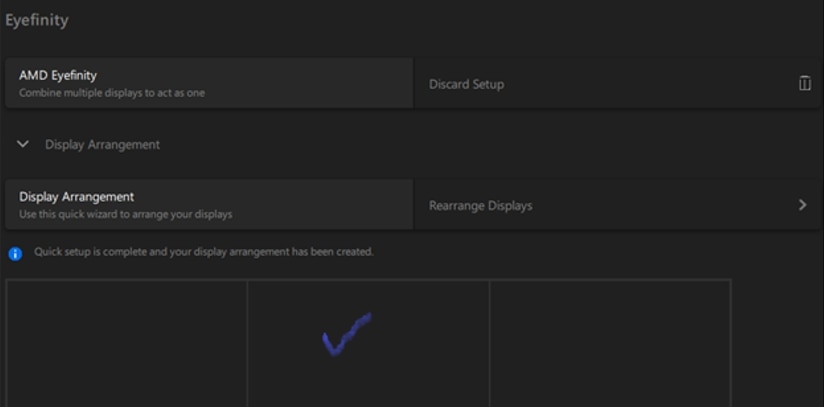Click empty area right of the display layout
824x407 pixels.
pyautogui.click(x=777, y=343)
